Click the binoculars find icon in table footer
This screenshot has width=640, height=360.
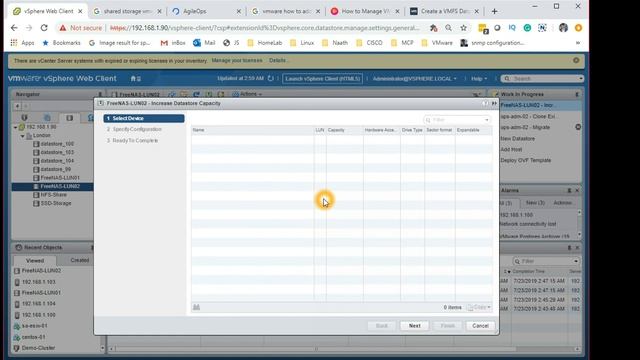click(196, 307)
